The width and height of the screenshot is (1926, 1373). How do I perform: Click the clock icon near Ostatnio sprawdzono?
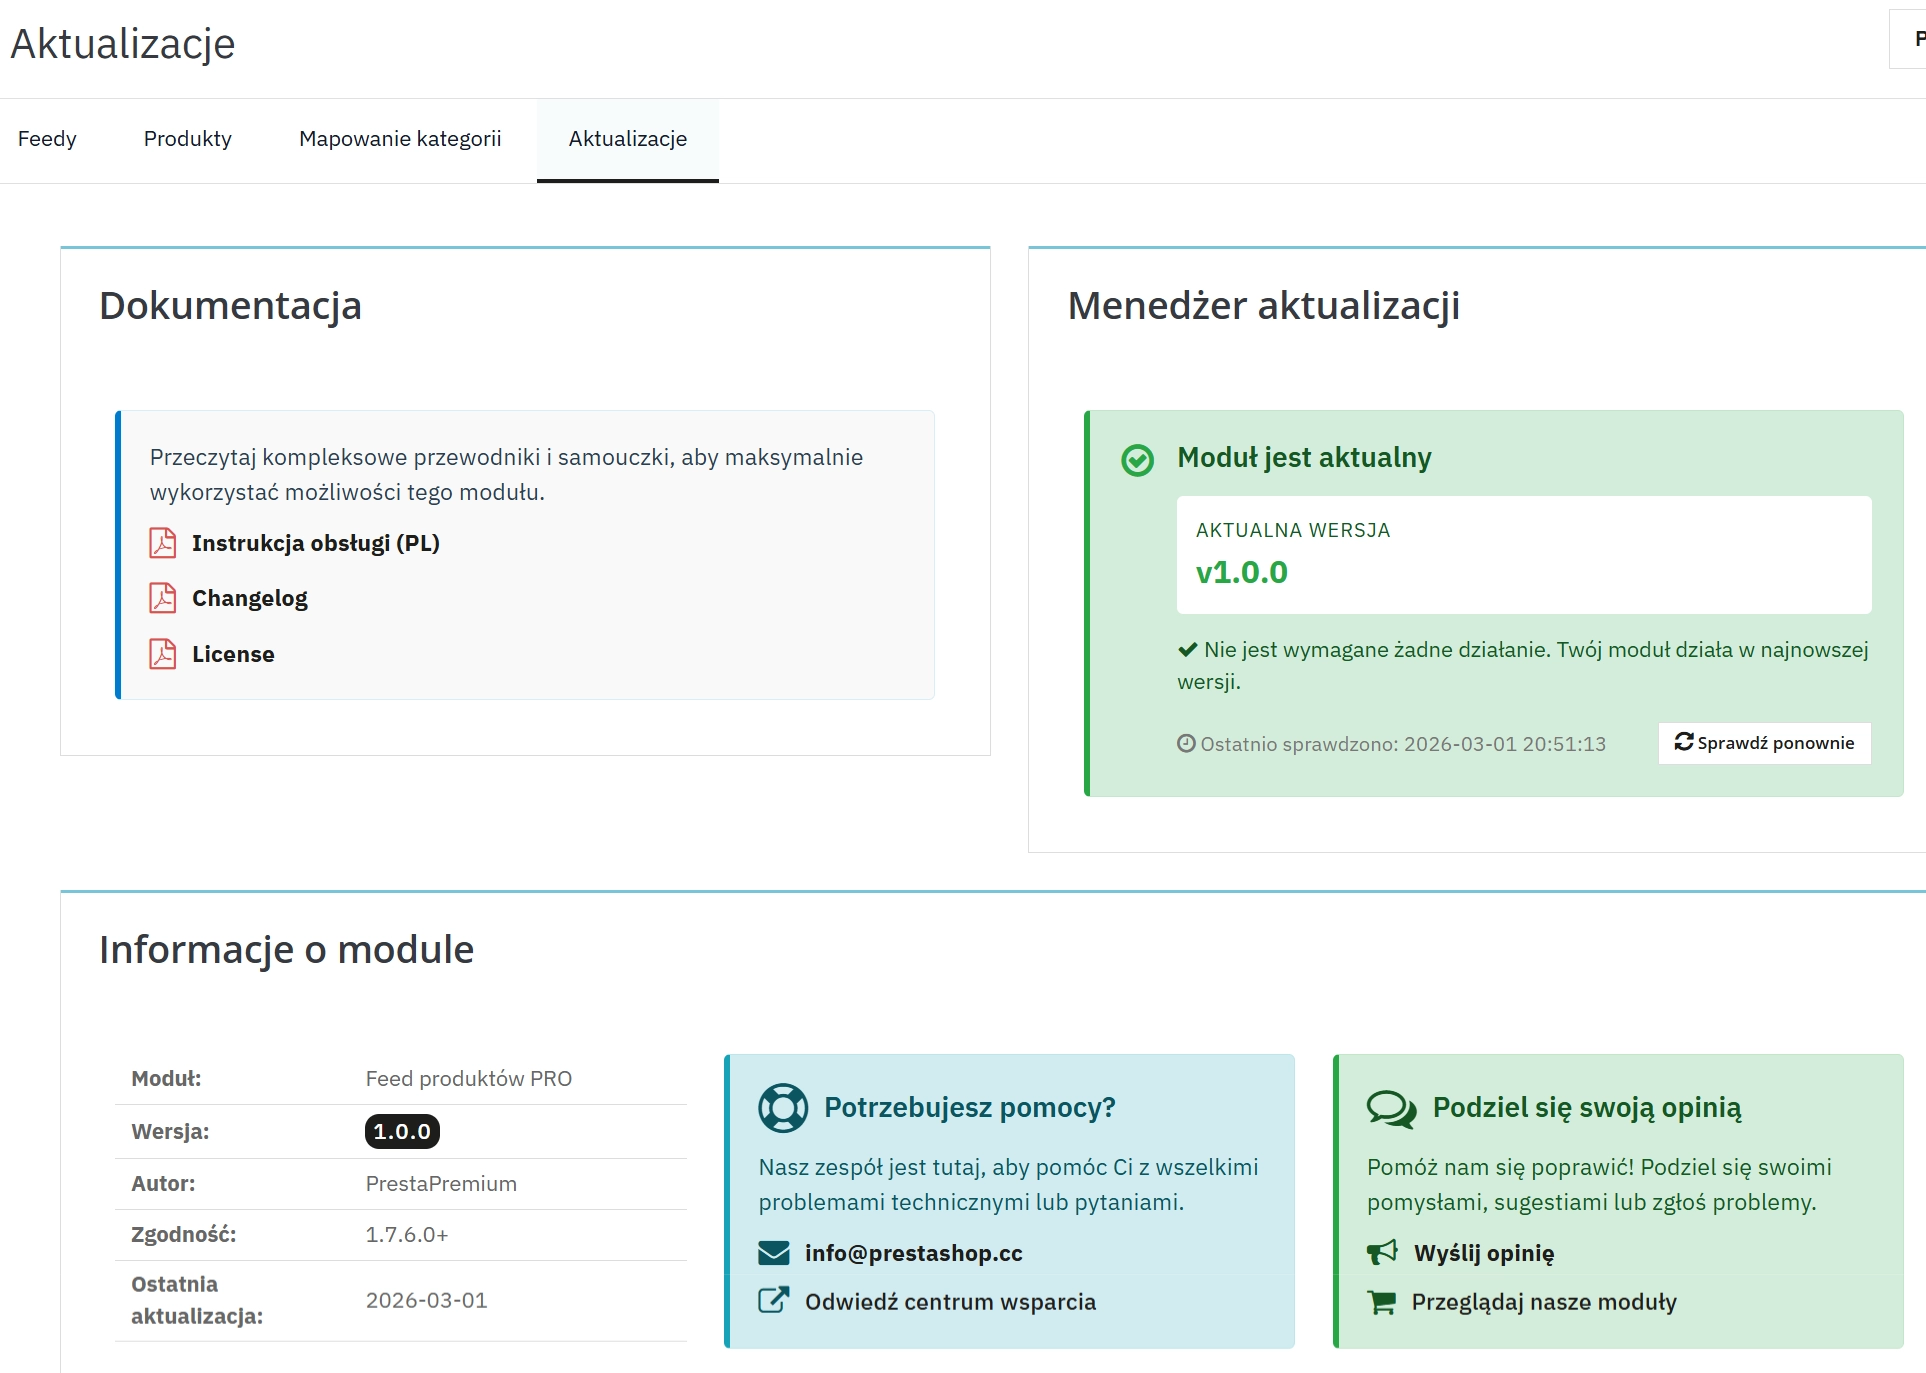(1186, 743)
